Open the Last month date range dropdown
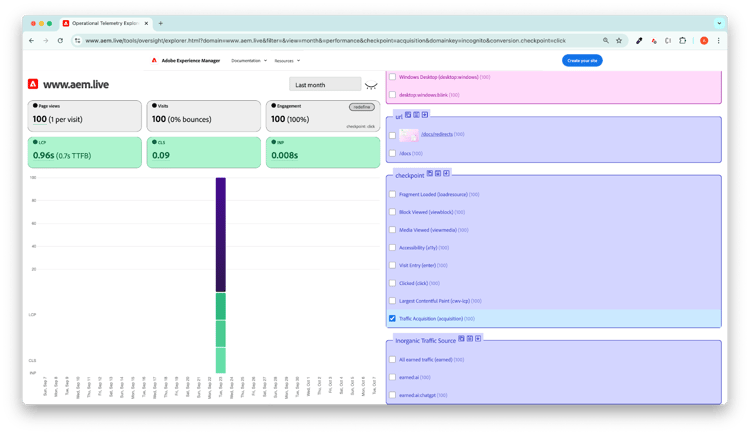Viewport: 750px width, 434px height. click(325, 85)
